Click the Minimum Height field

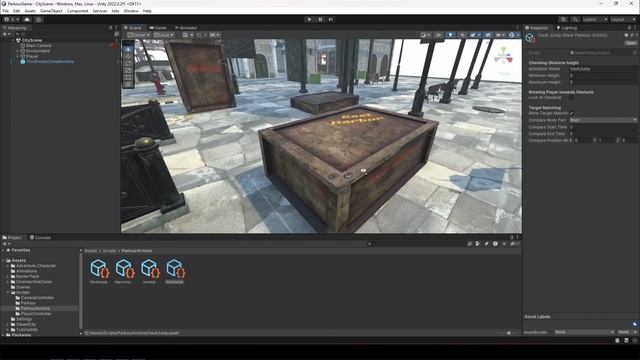[x=602, y=76]
